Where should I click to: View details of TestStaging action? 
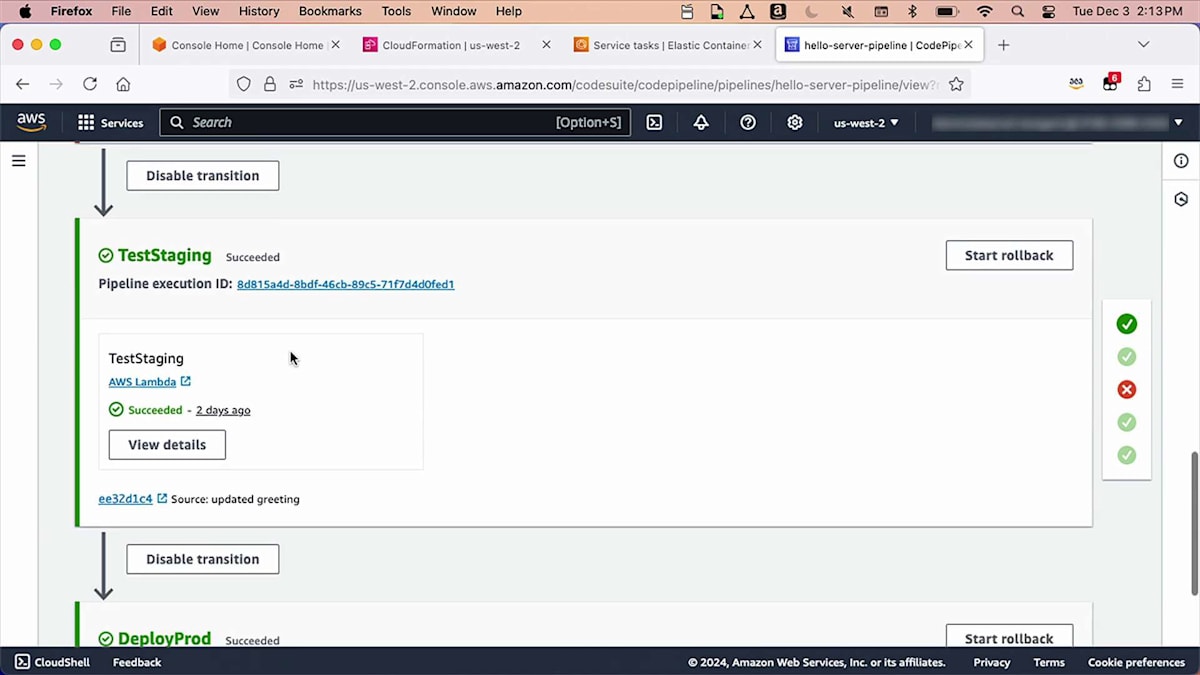point(167,444)
